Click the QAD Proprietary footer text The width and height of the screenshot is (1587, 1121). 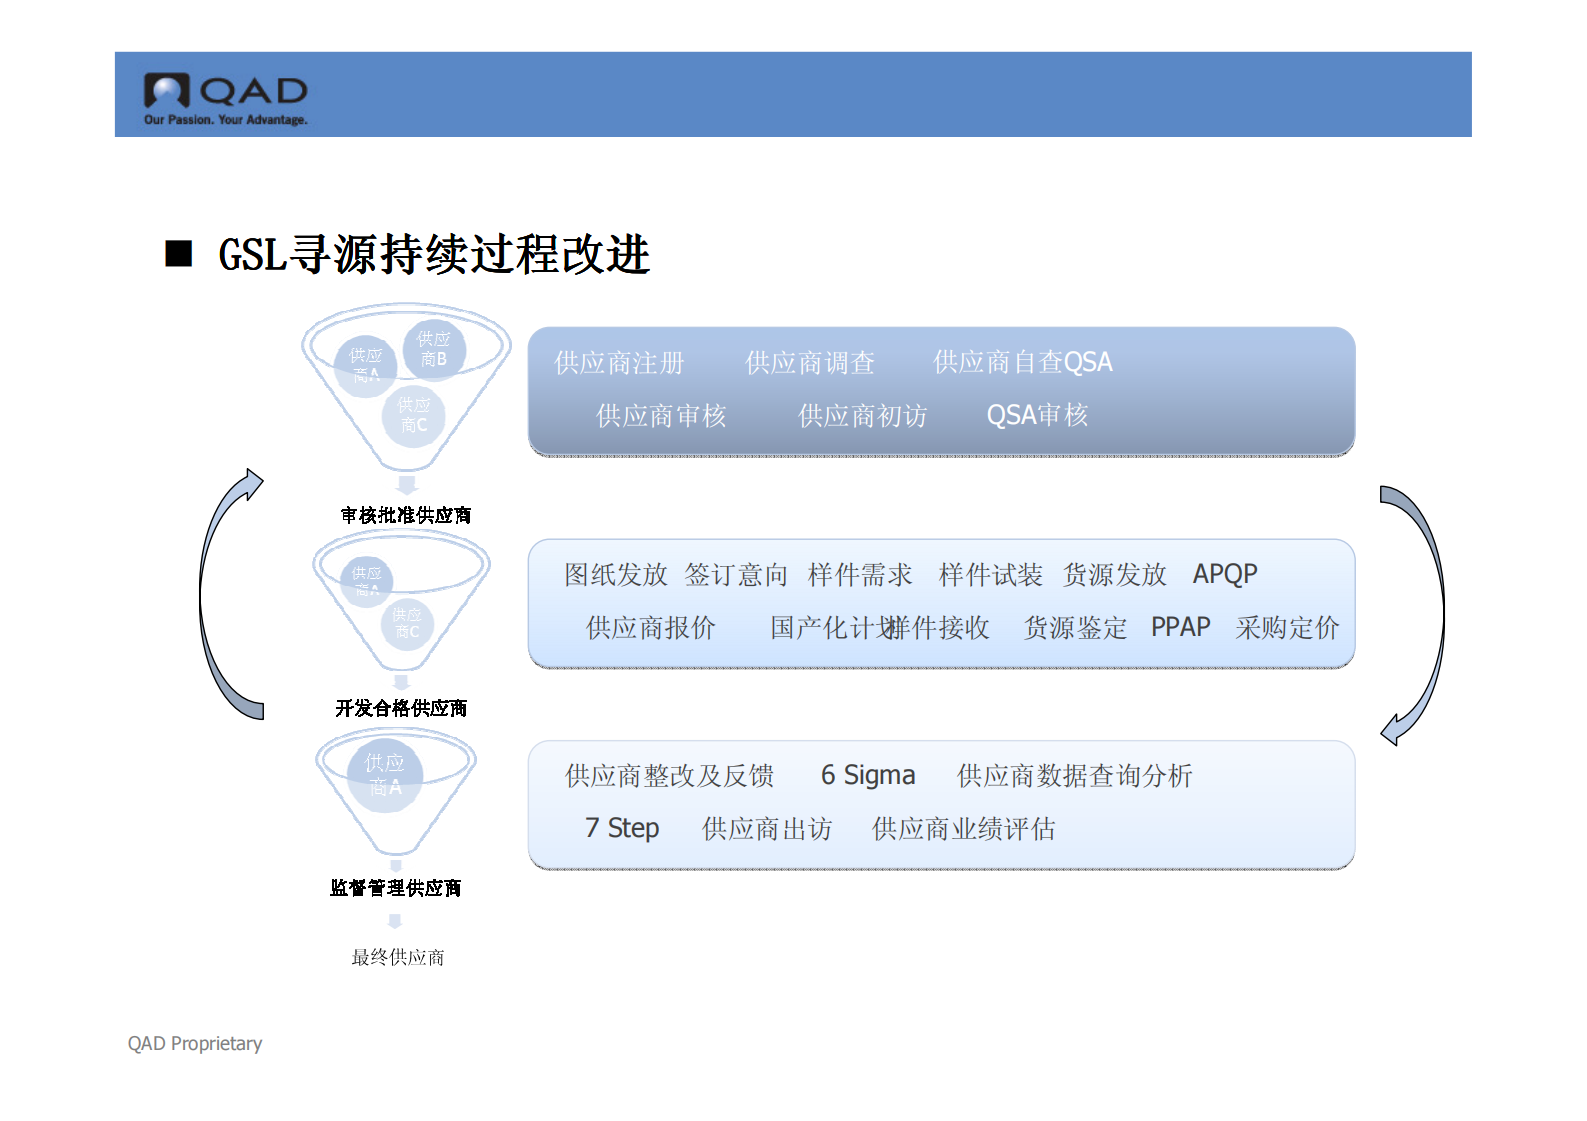(x=195, y=1044)
